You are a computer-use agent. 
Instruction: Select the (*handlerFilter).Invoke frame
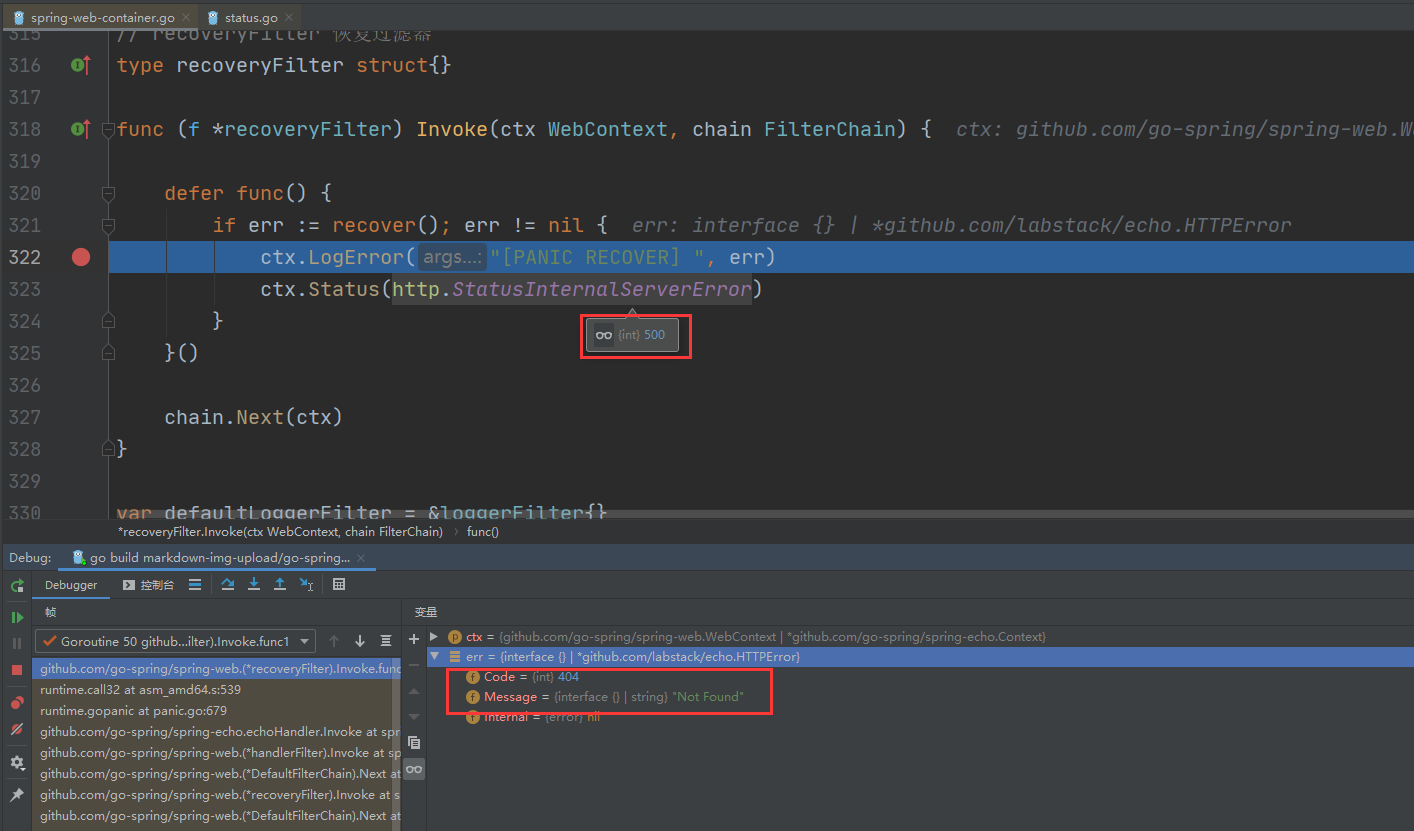pos(217,753)
